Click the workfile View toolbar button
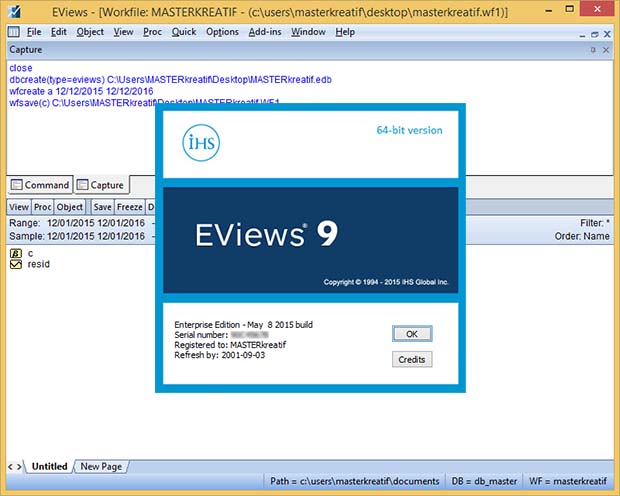620x496 pixels. coord(19,207)
